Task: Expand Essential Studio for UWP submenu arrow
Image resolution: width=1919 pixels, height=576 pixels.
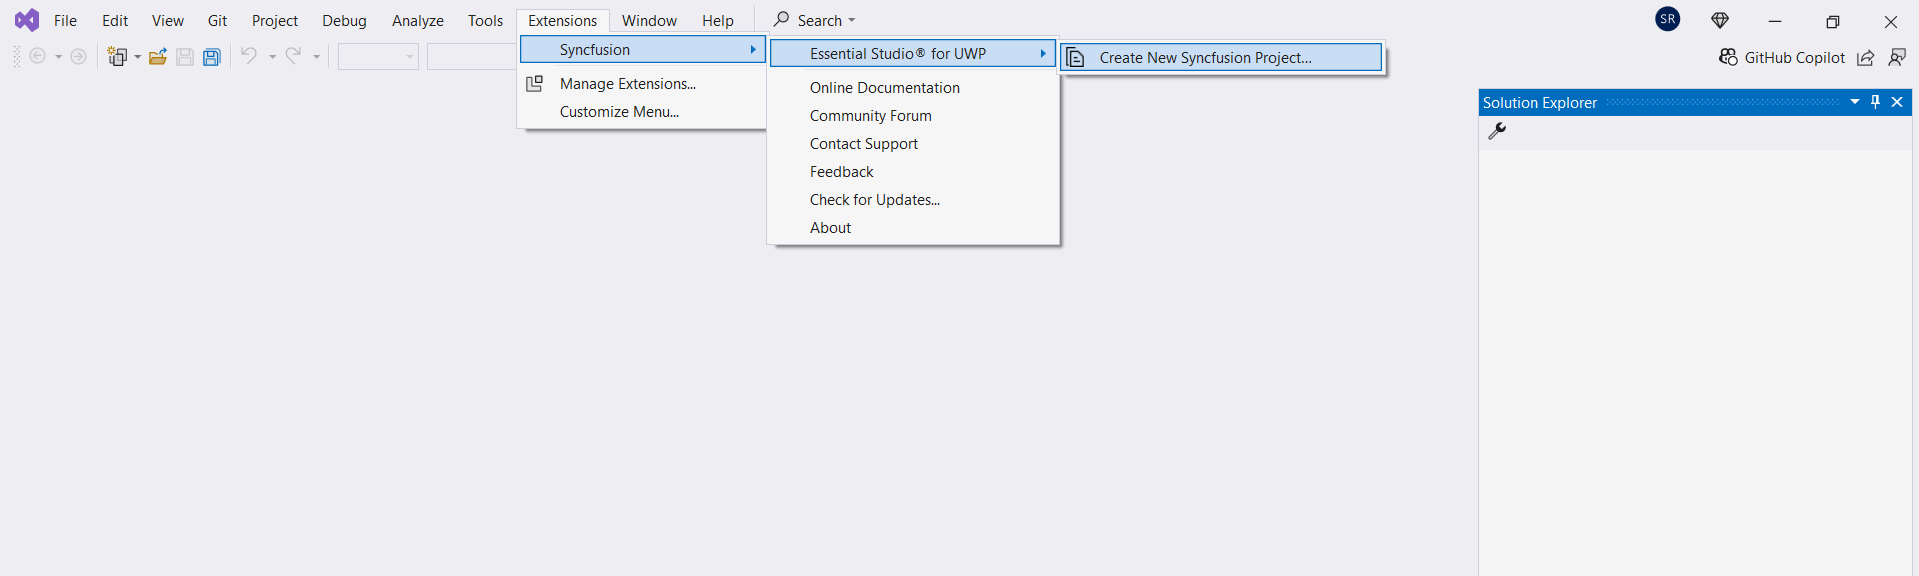Action: (x=1043, y=54)
